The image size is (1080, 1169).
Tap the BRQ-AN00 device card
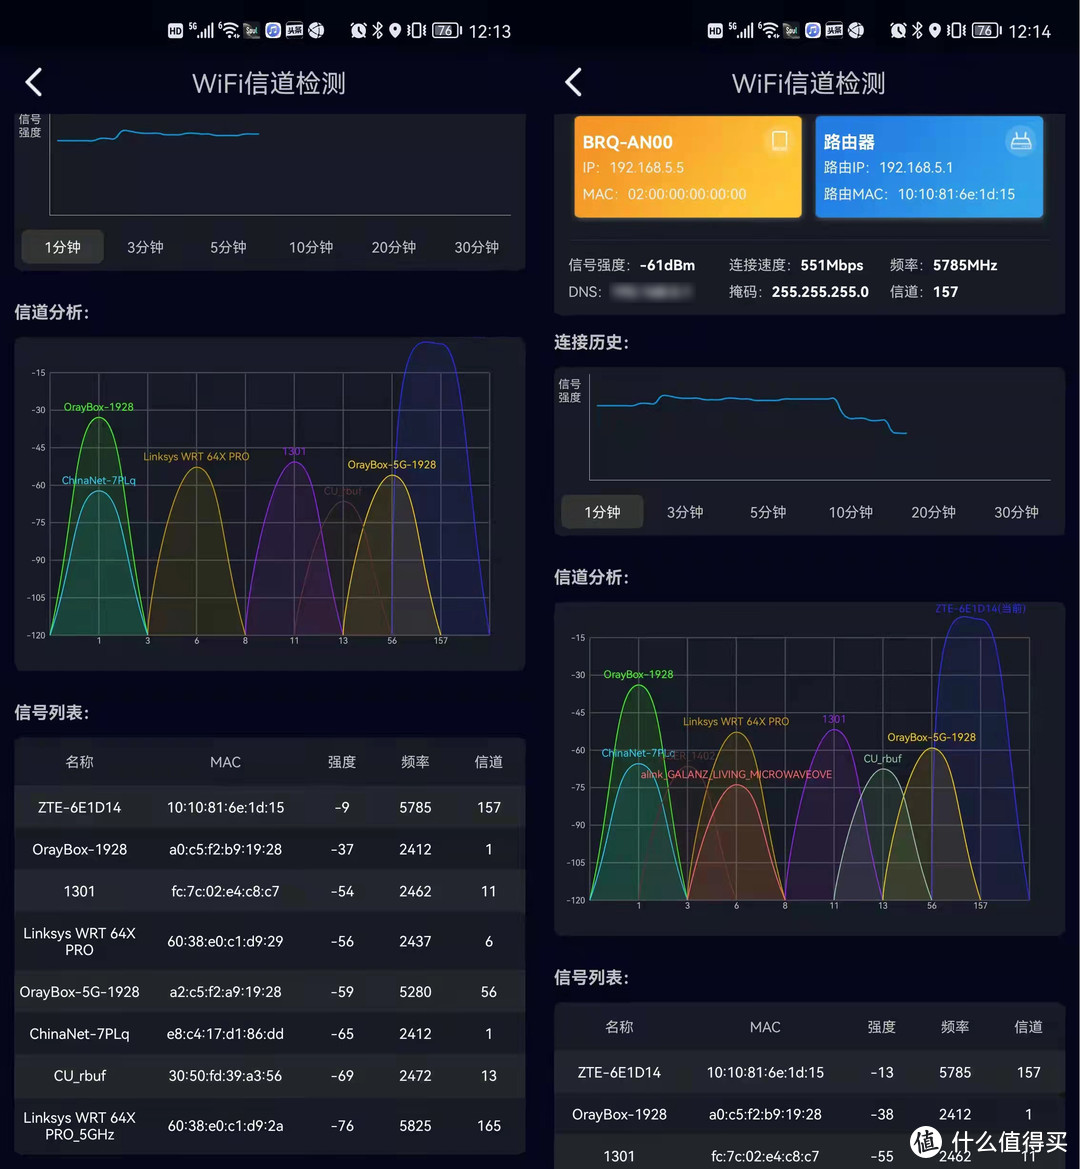pyautogui.click(x=687, y=167)
